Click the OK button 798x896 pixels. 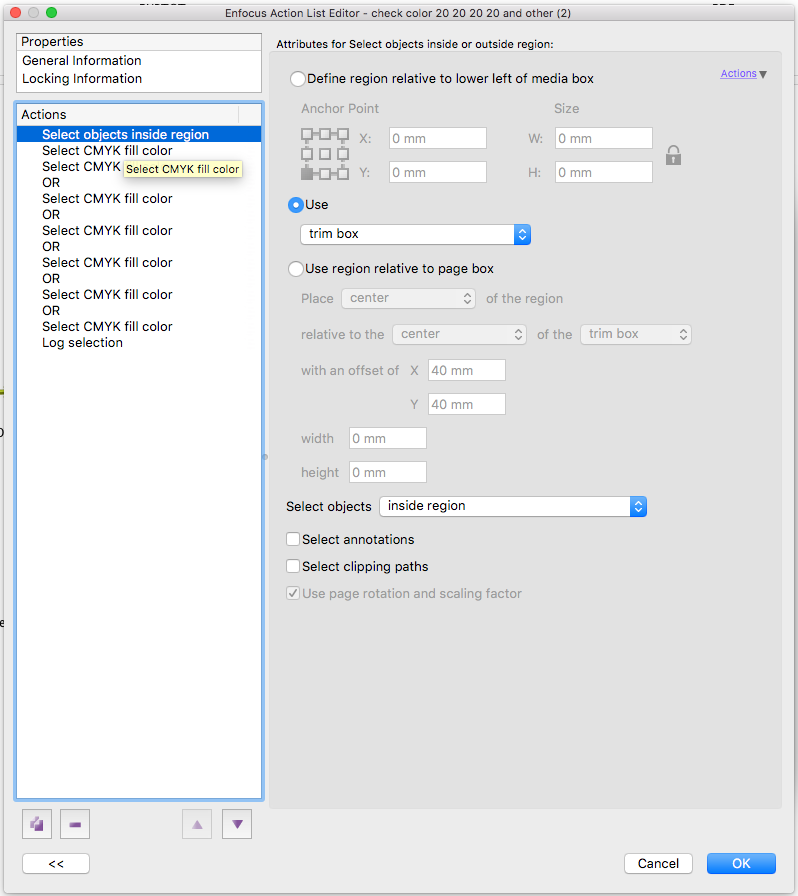tap(741, 863)
